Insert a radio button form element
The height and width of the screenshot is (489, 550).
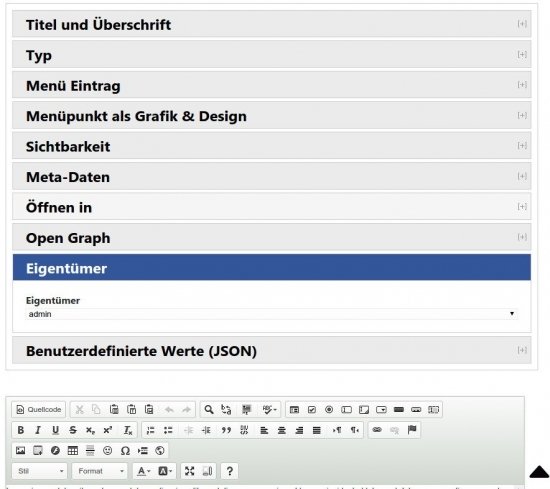[x=329, y=409]
